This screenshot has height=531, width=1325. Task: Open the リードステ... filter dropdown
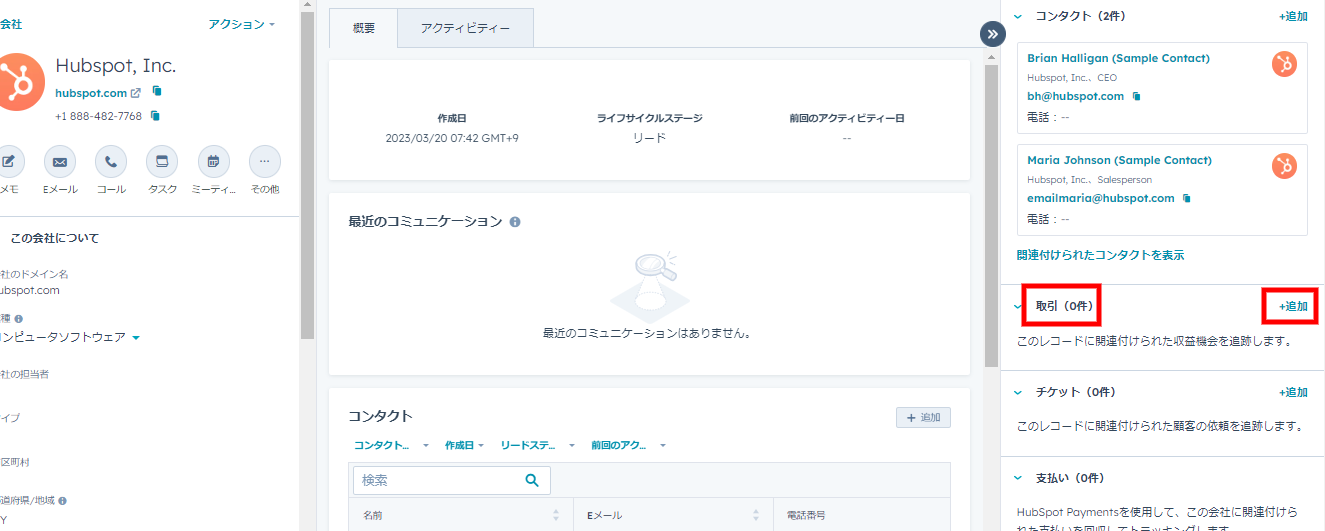pyautogui.click(x=538, y=445)
